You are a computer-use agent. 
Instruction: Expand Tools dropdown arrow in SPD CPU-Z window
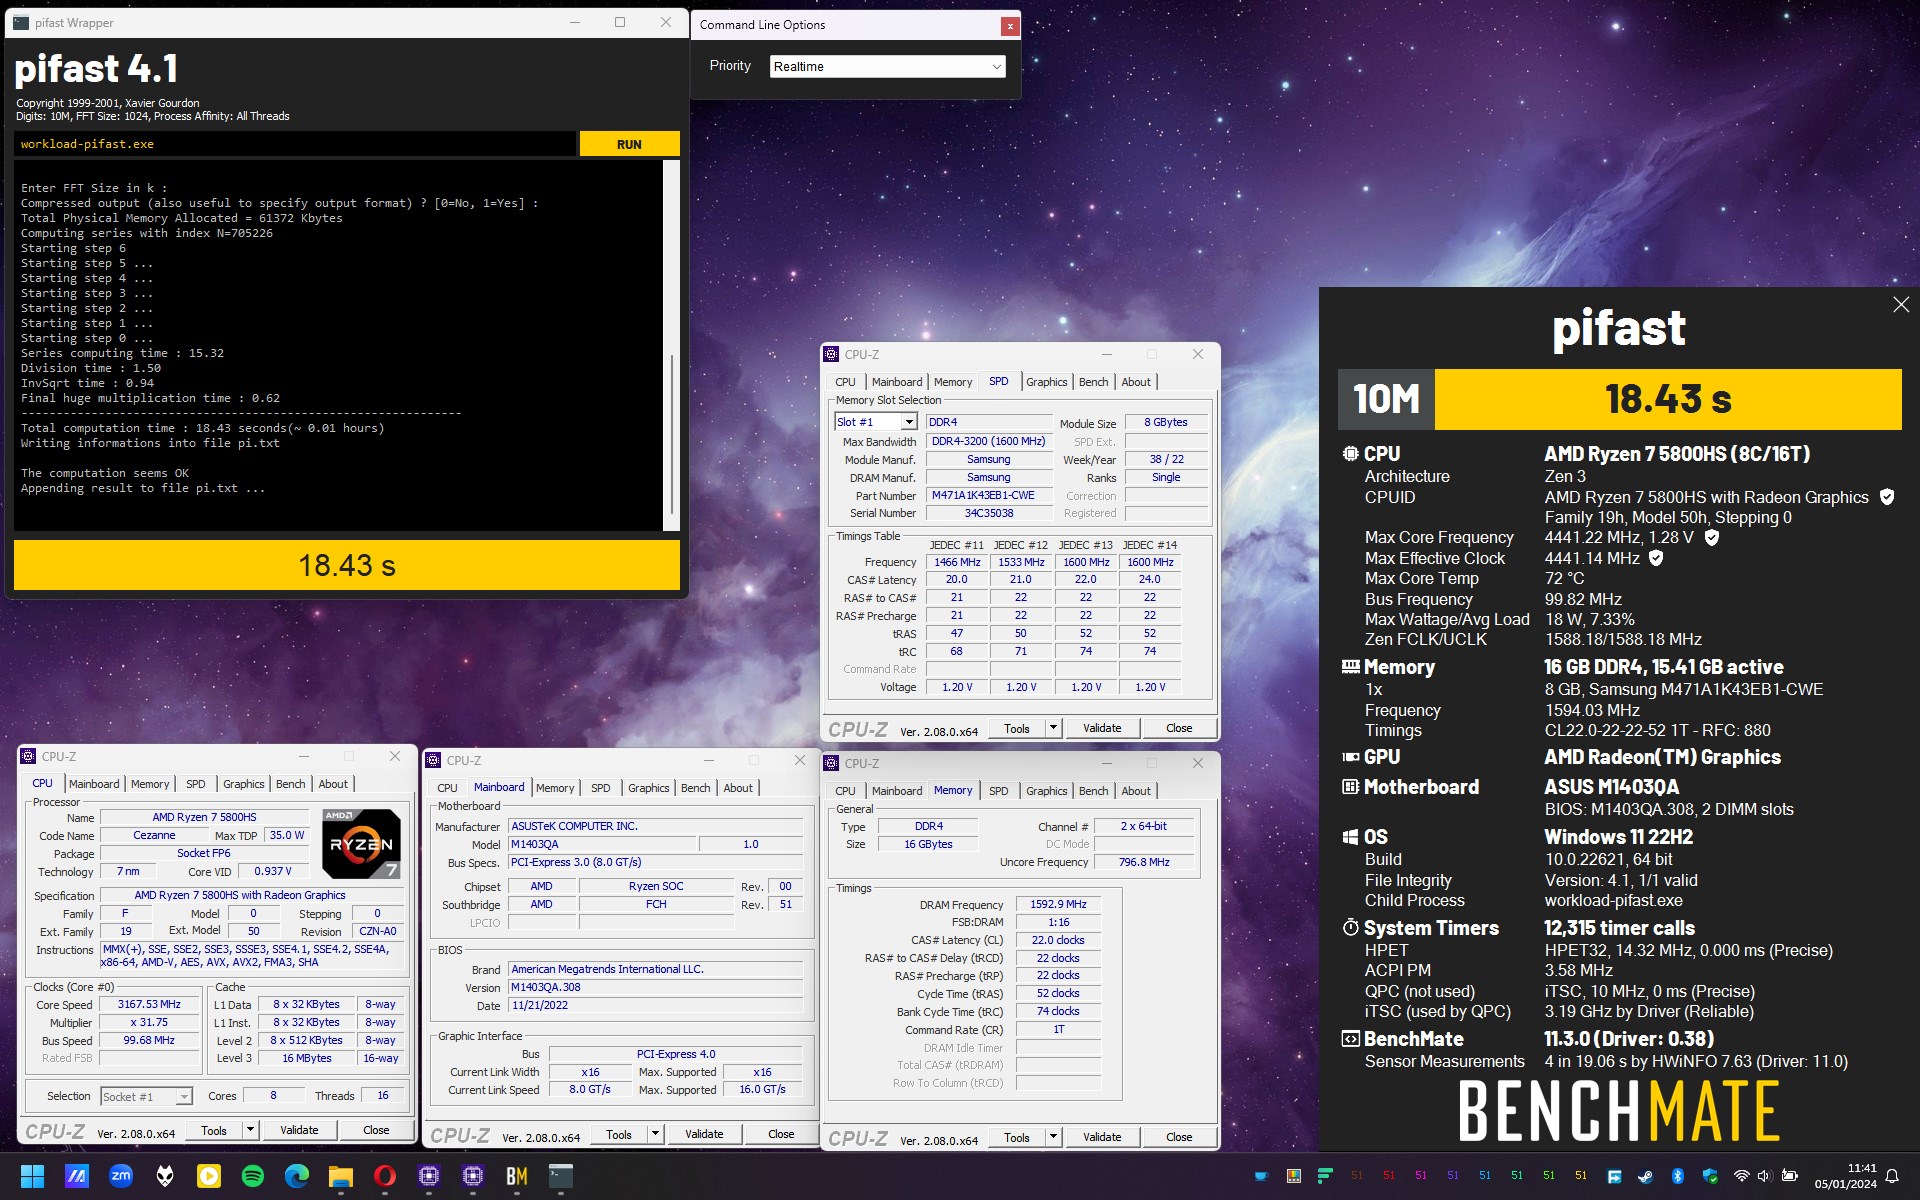[1053, 728]
